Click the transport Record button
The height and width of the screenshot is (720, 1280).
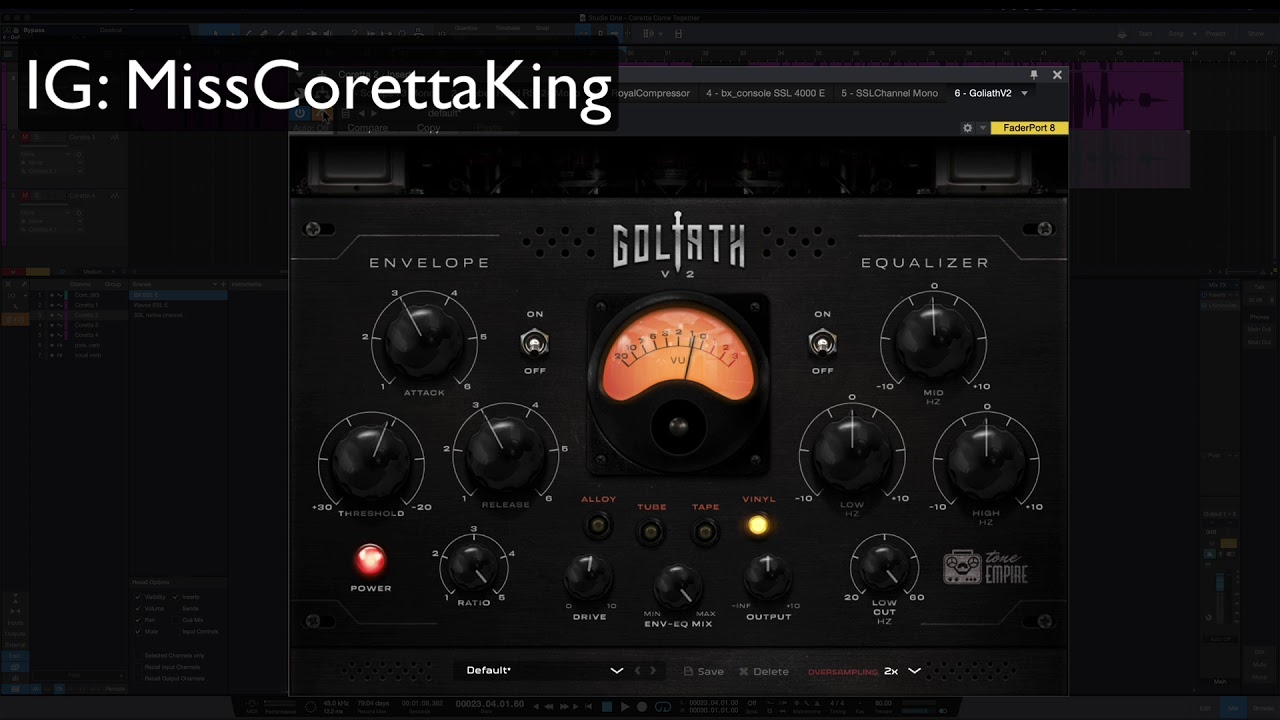click(642, 707)
